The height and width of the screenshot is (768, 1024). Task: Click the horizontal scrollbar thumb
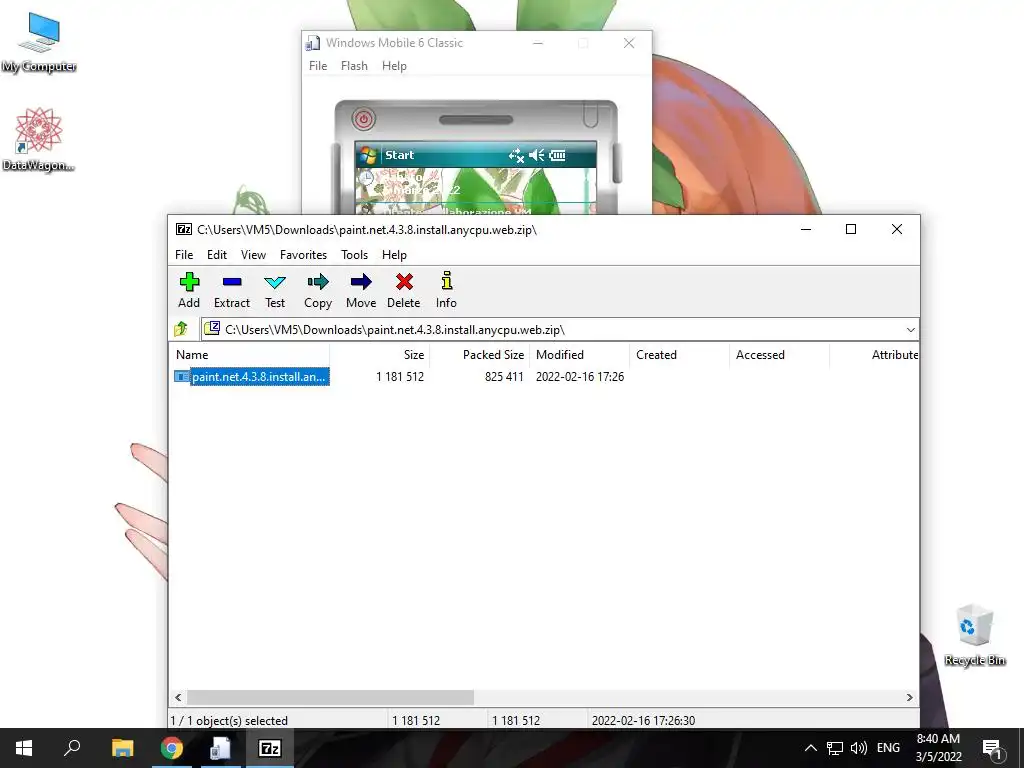click(330, 697)
